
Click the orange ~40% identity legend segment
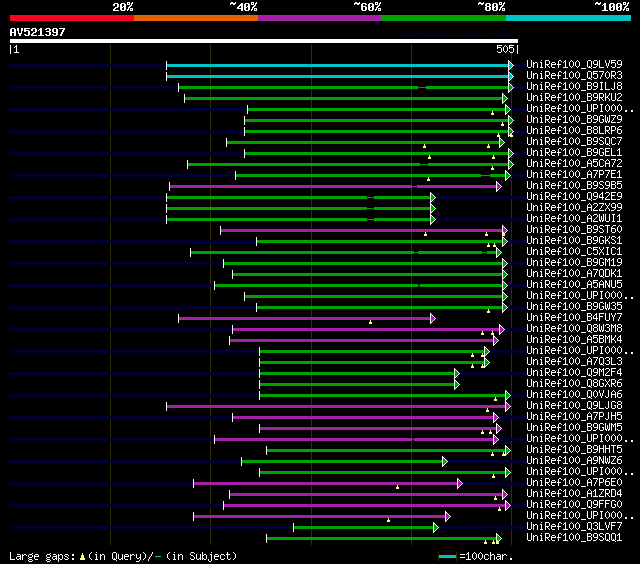(196, 18)
